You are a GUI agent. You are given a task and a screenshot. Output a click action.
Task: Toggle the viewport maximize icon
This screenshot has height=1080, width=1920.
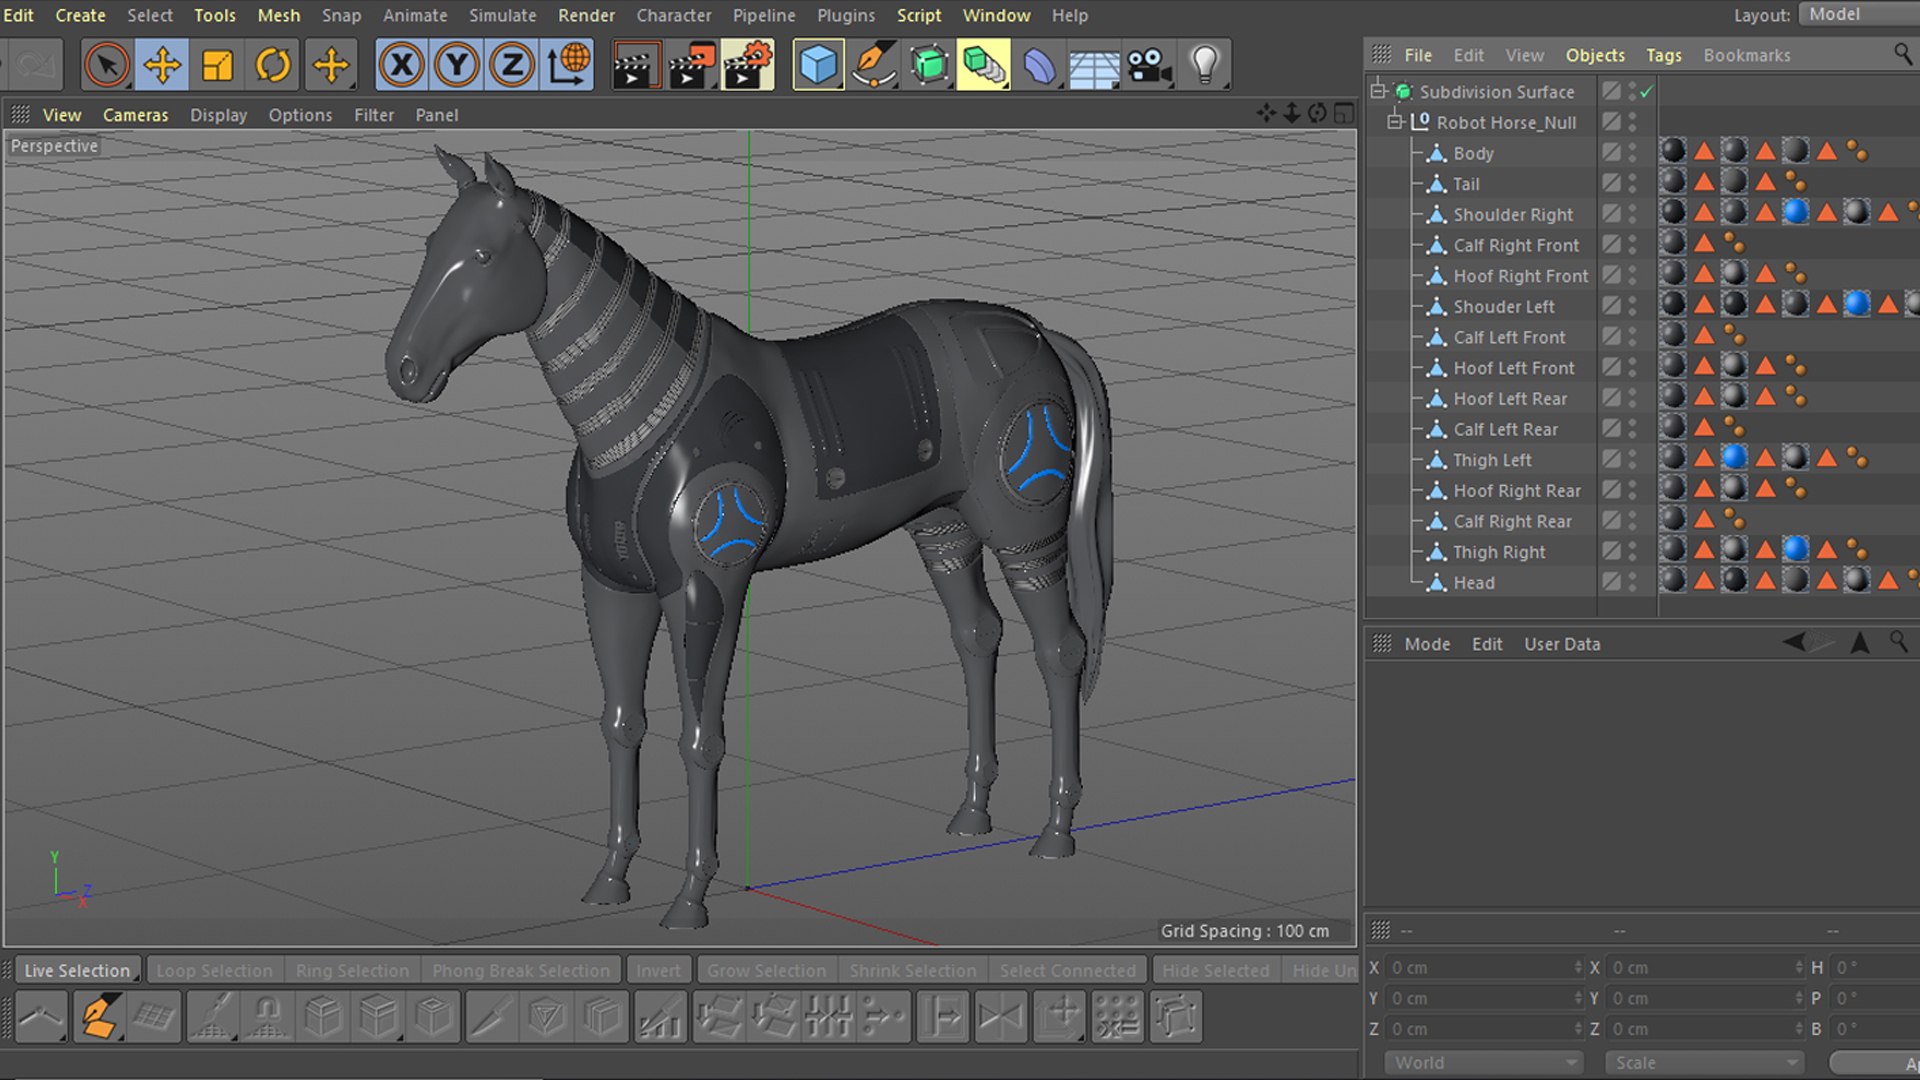click(x=1343, y=114)
